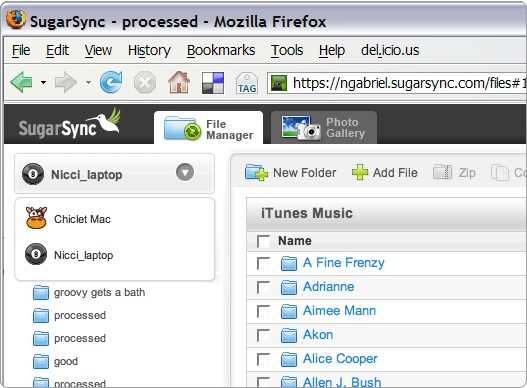Click the Chiclet Mac cow icon
527x388 pixels.
36,218
